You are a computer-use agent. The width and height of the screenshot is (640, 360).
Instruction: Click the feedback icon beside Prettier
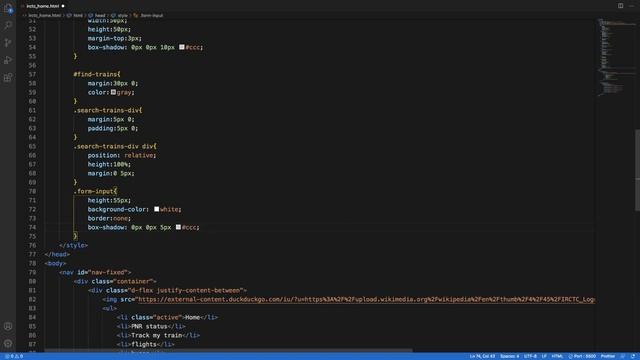pyautogui.click(x=622, y=356)
